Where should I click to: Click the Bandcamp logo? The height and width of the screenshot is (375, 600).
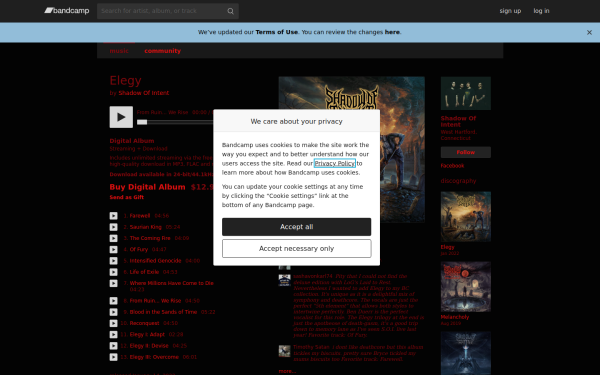[x=67, y=11]
